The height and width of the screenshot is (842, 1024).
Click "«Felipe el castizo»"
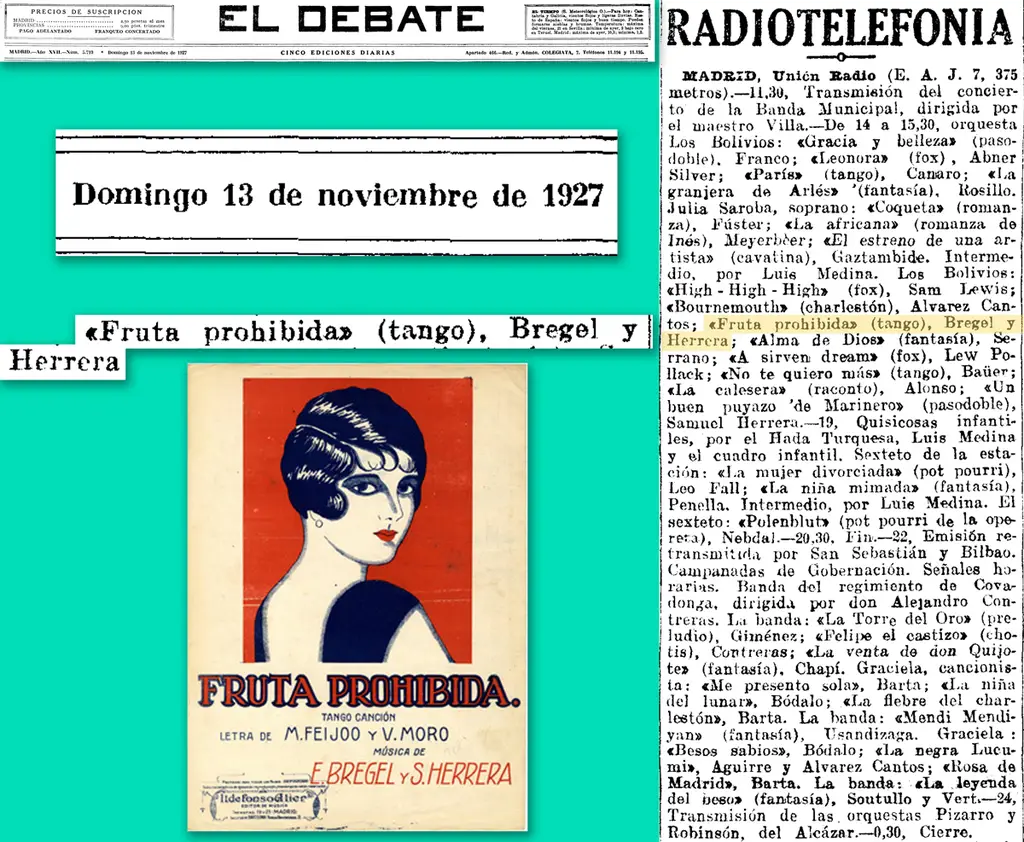tap(892, 636)
